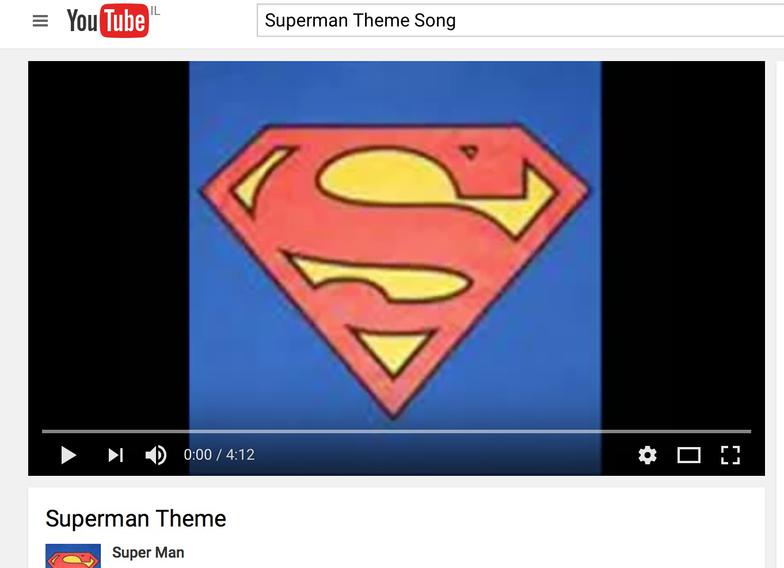Open the Super Man channel link
This screenshot has height=568, width=784.
pos(148,552)
